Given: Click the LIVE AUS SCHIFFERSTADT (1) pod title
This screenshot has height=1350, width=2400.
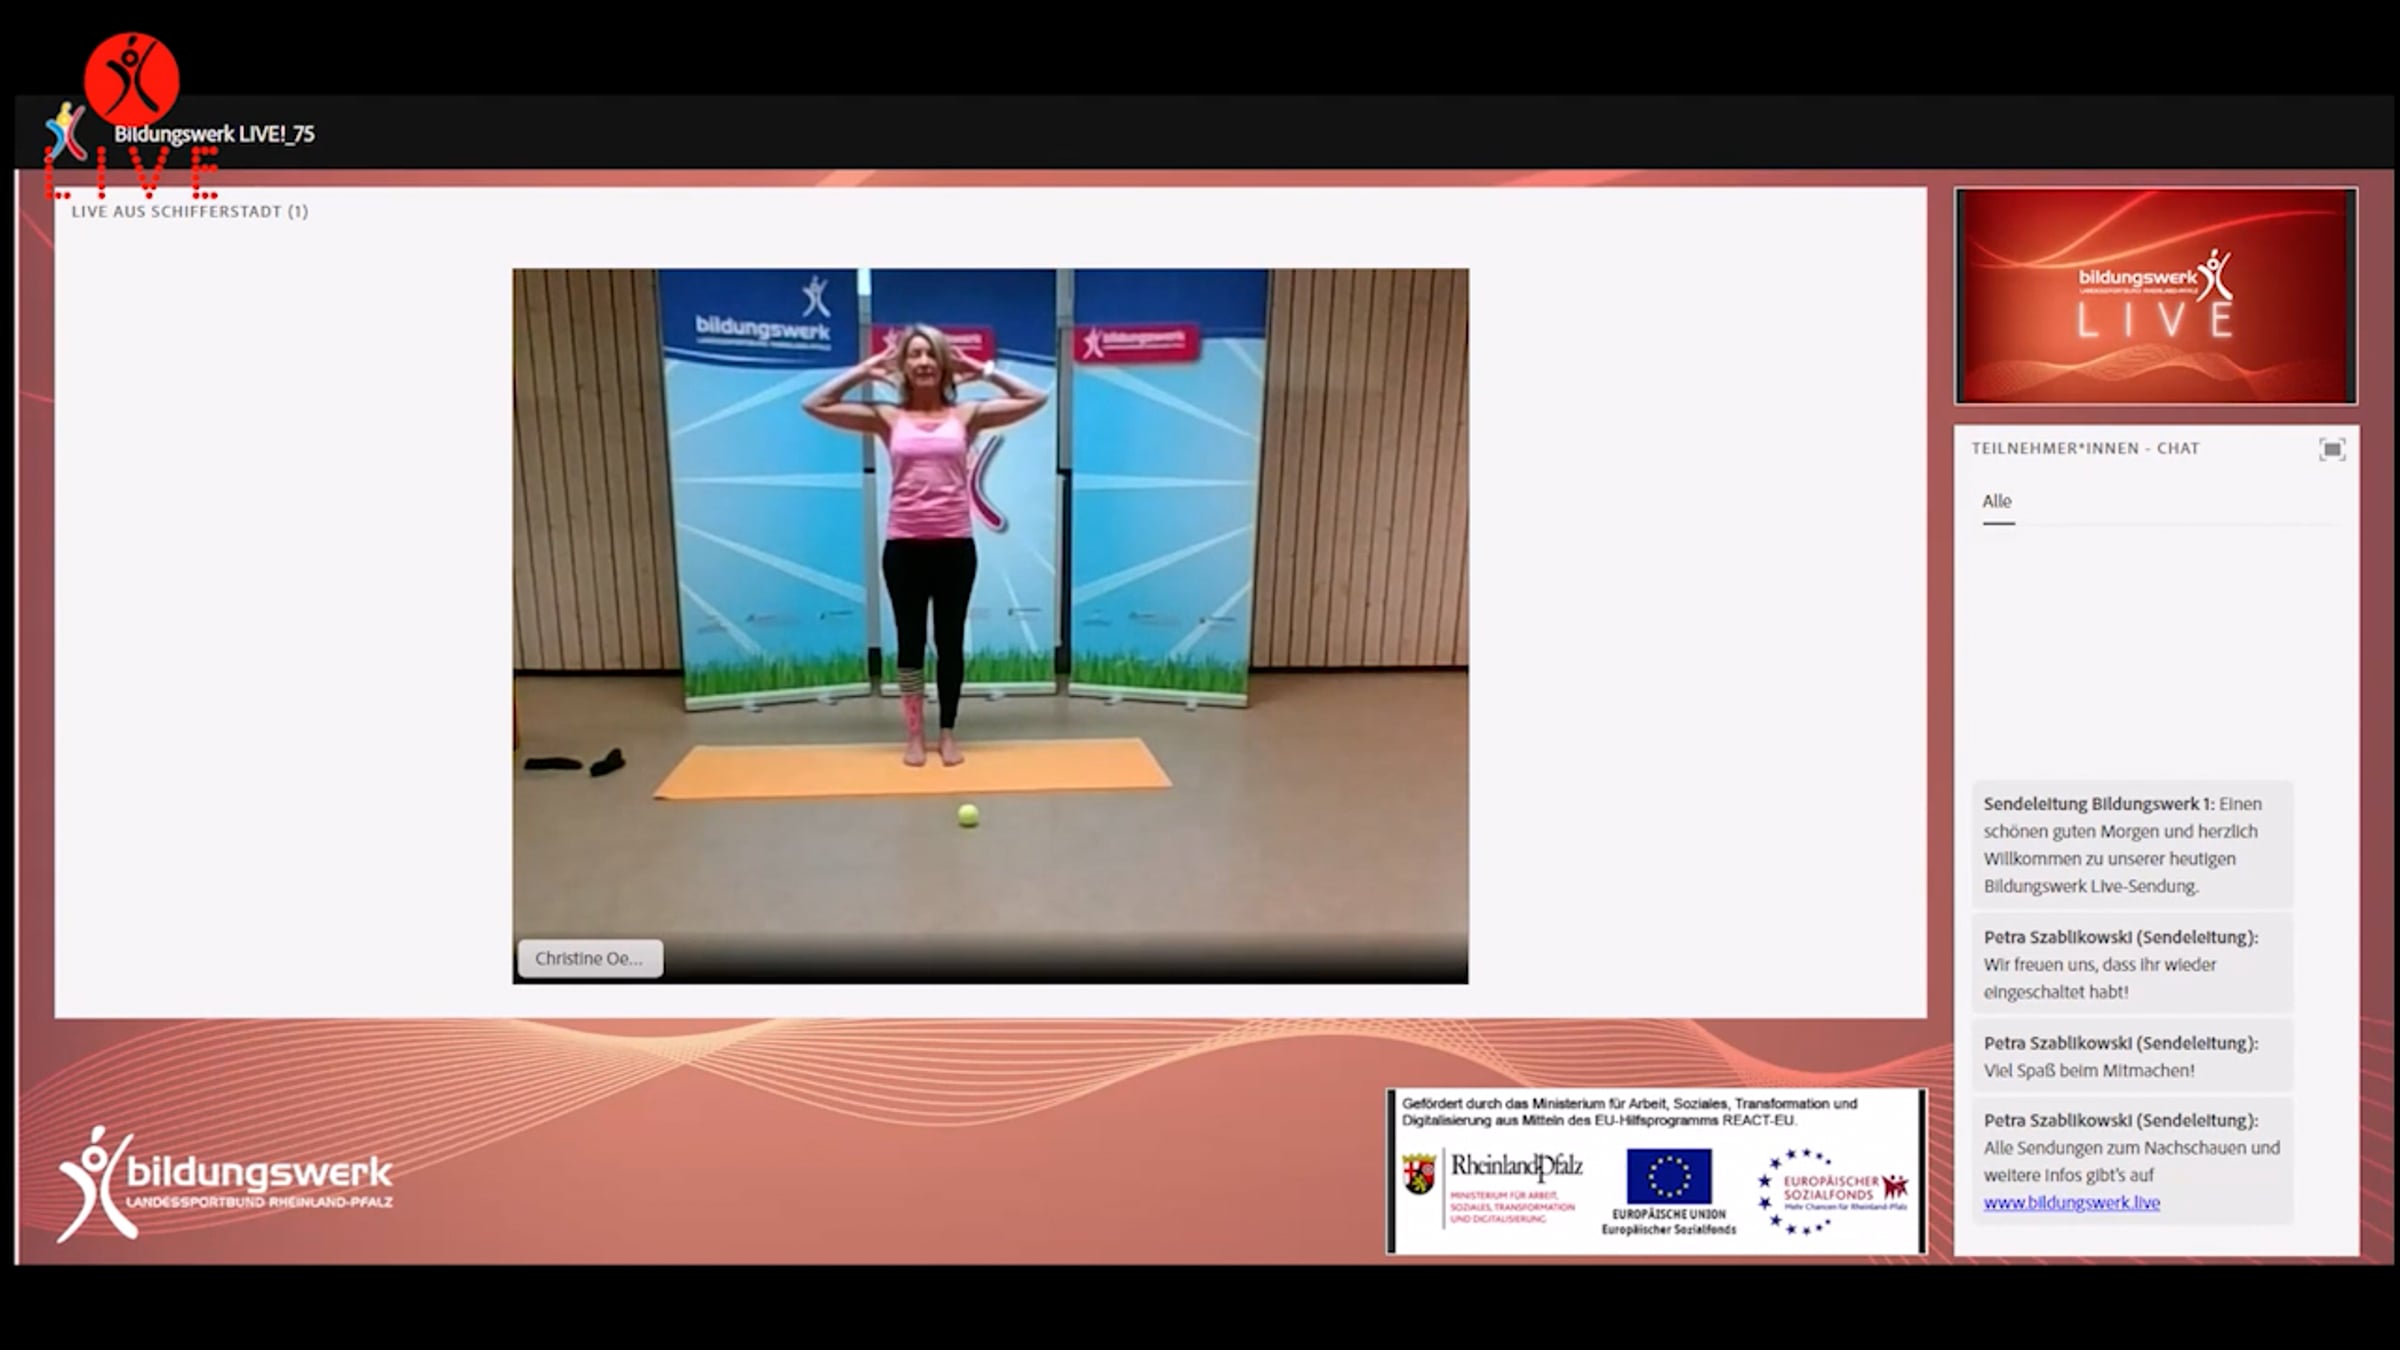Looking at the screenshot, I should [x=190, y=212].
